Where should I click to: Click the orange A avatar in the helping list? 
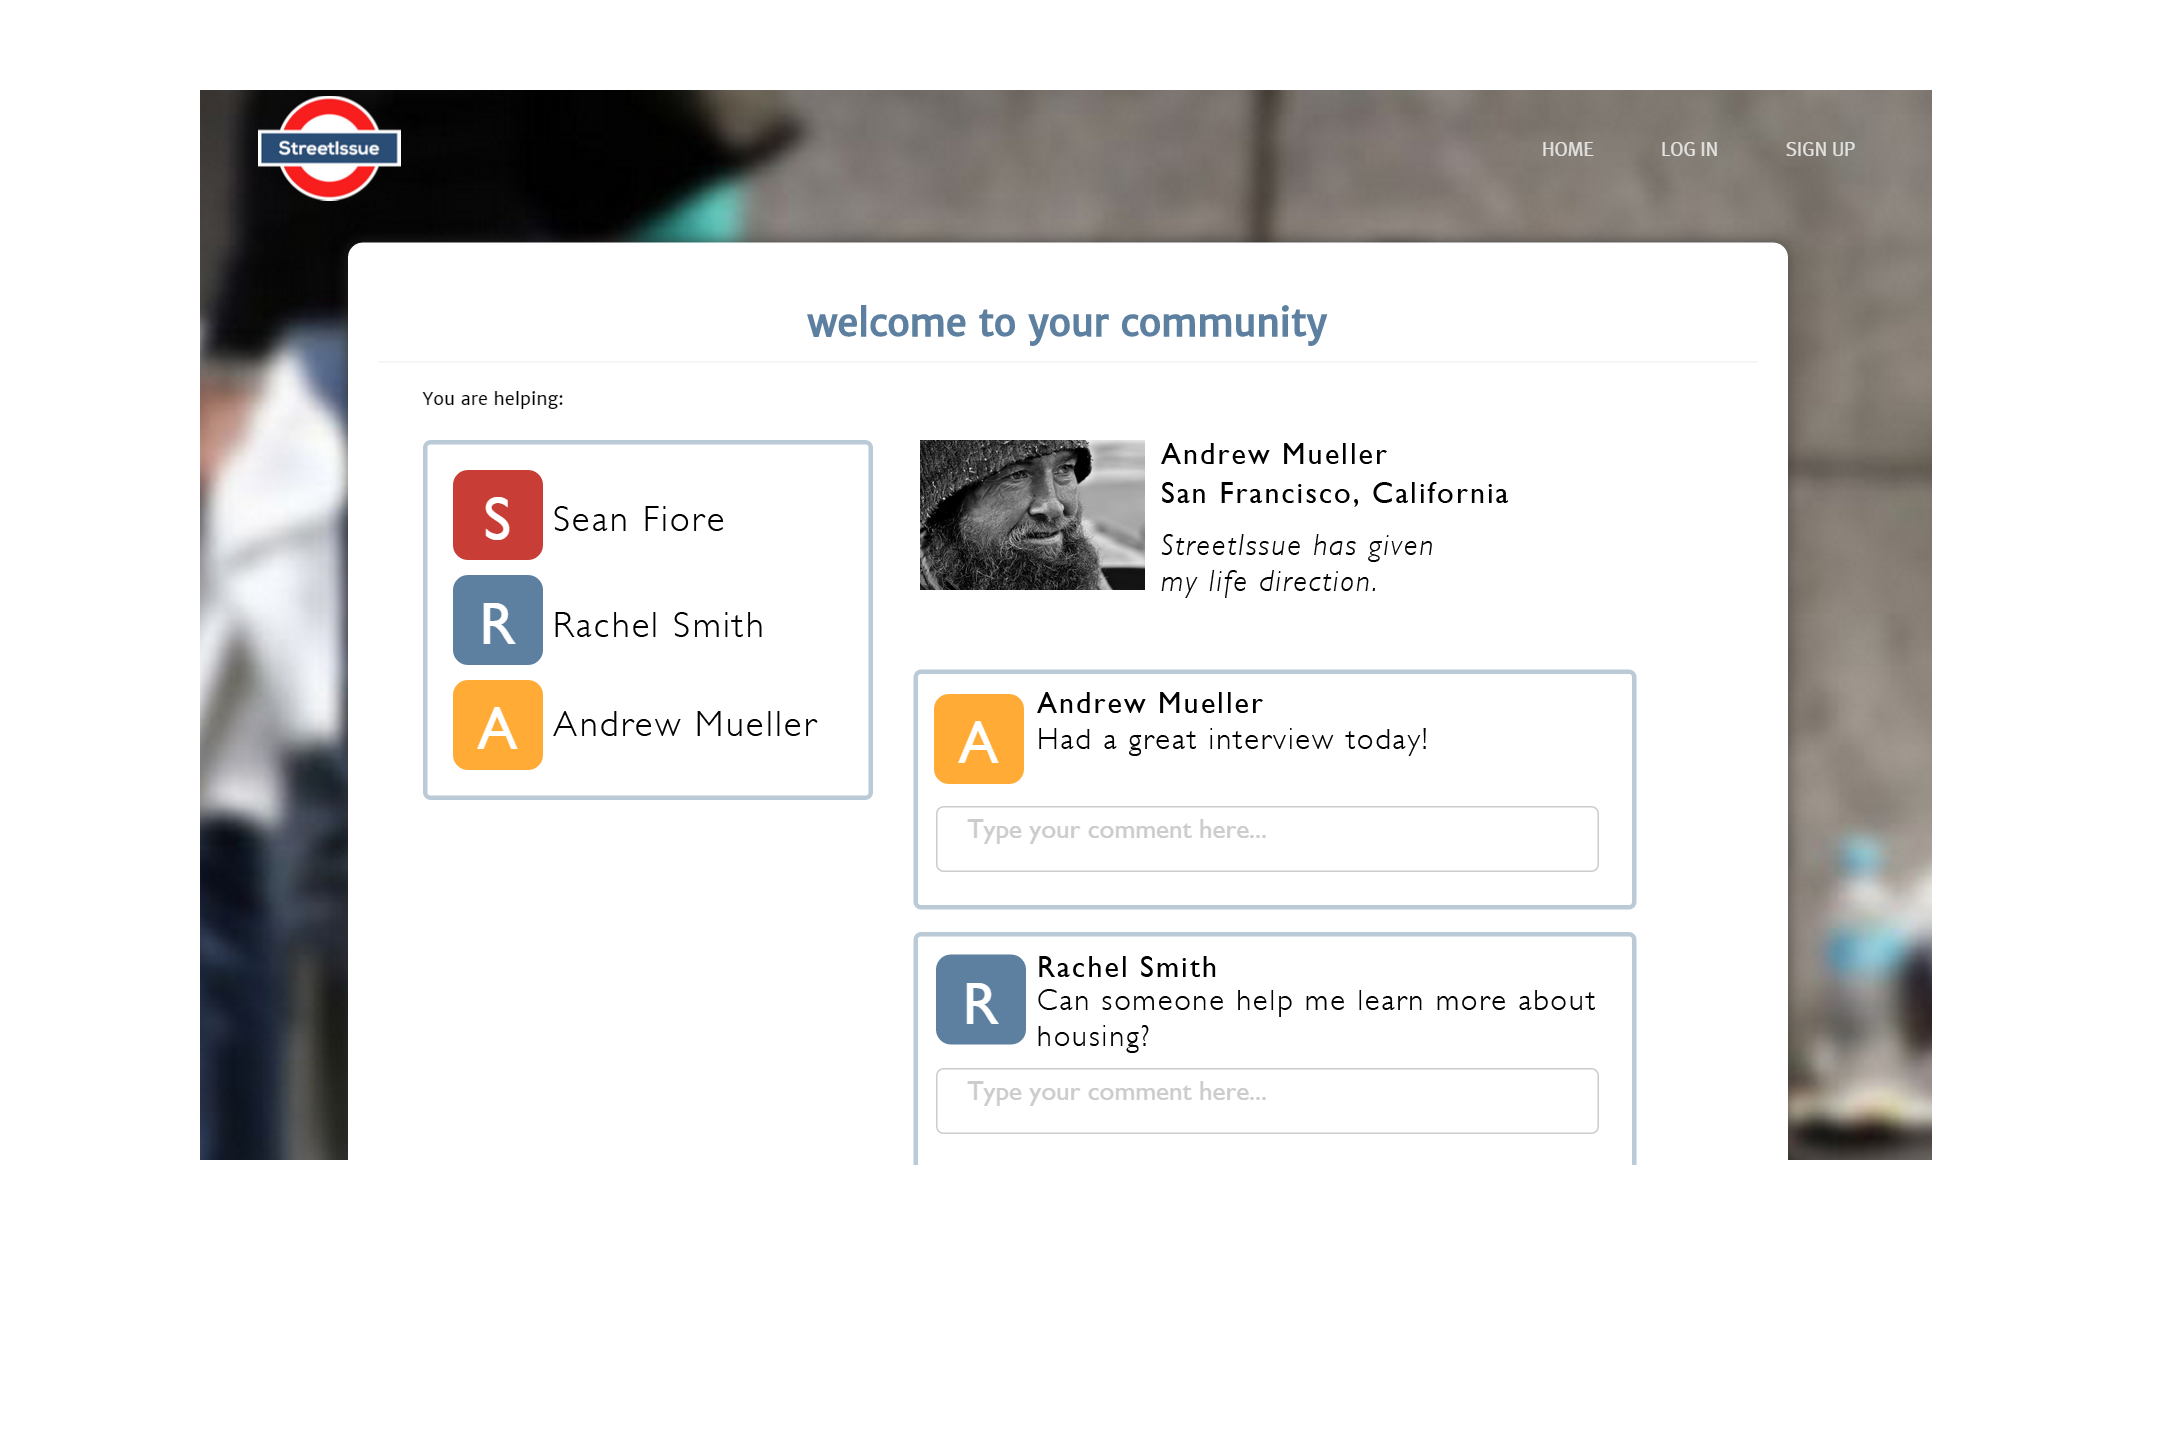pyautogui.click(x=497, y=725)
